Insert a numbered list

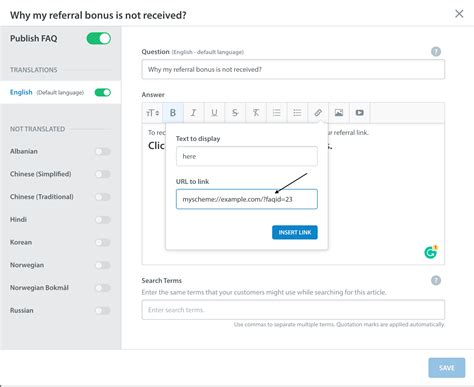(277, 113)
